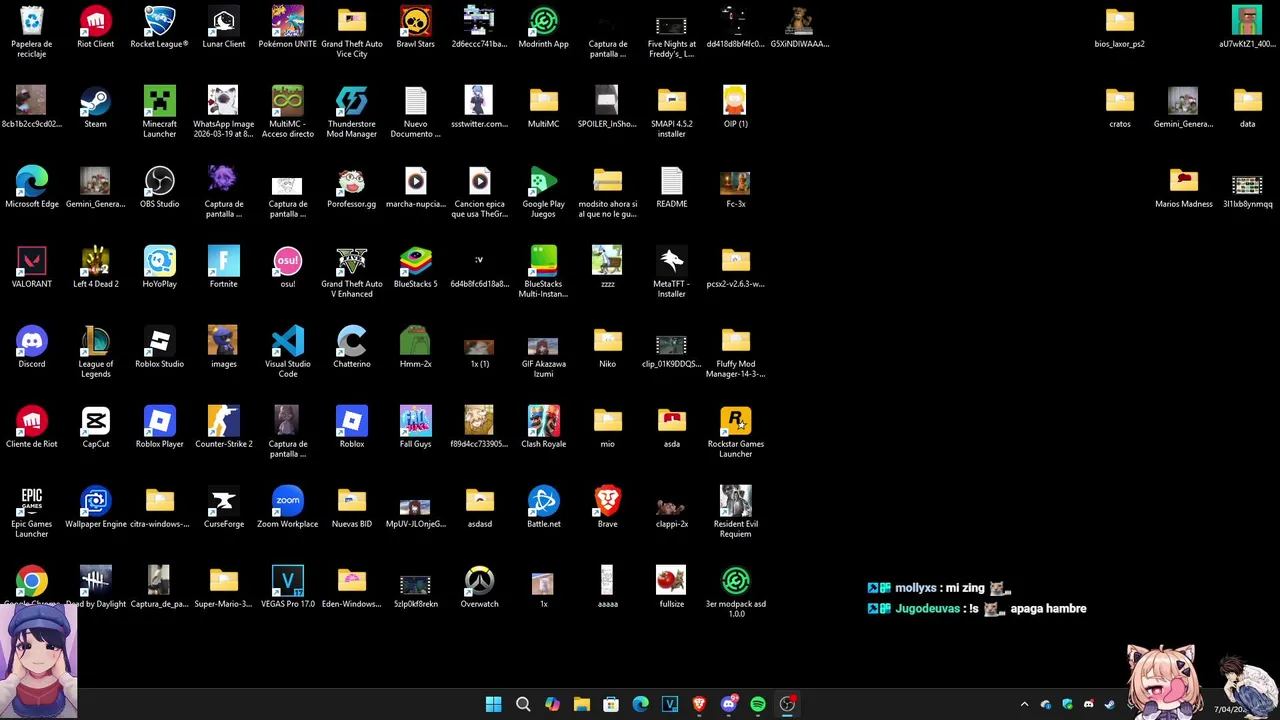This screenshot has height=720, width=1280.
Task: Launch League of Legends shortcut
Action: tap(95, 352)
